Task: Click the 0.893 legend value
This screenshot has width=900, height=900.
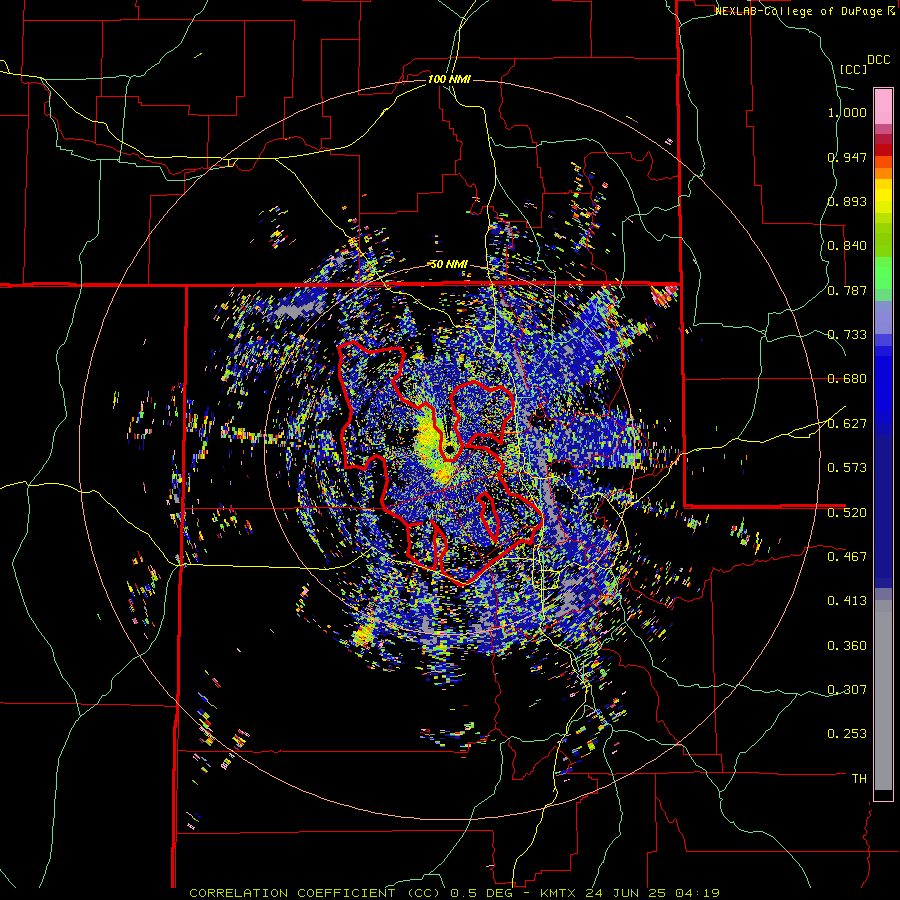Action: 847,201
